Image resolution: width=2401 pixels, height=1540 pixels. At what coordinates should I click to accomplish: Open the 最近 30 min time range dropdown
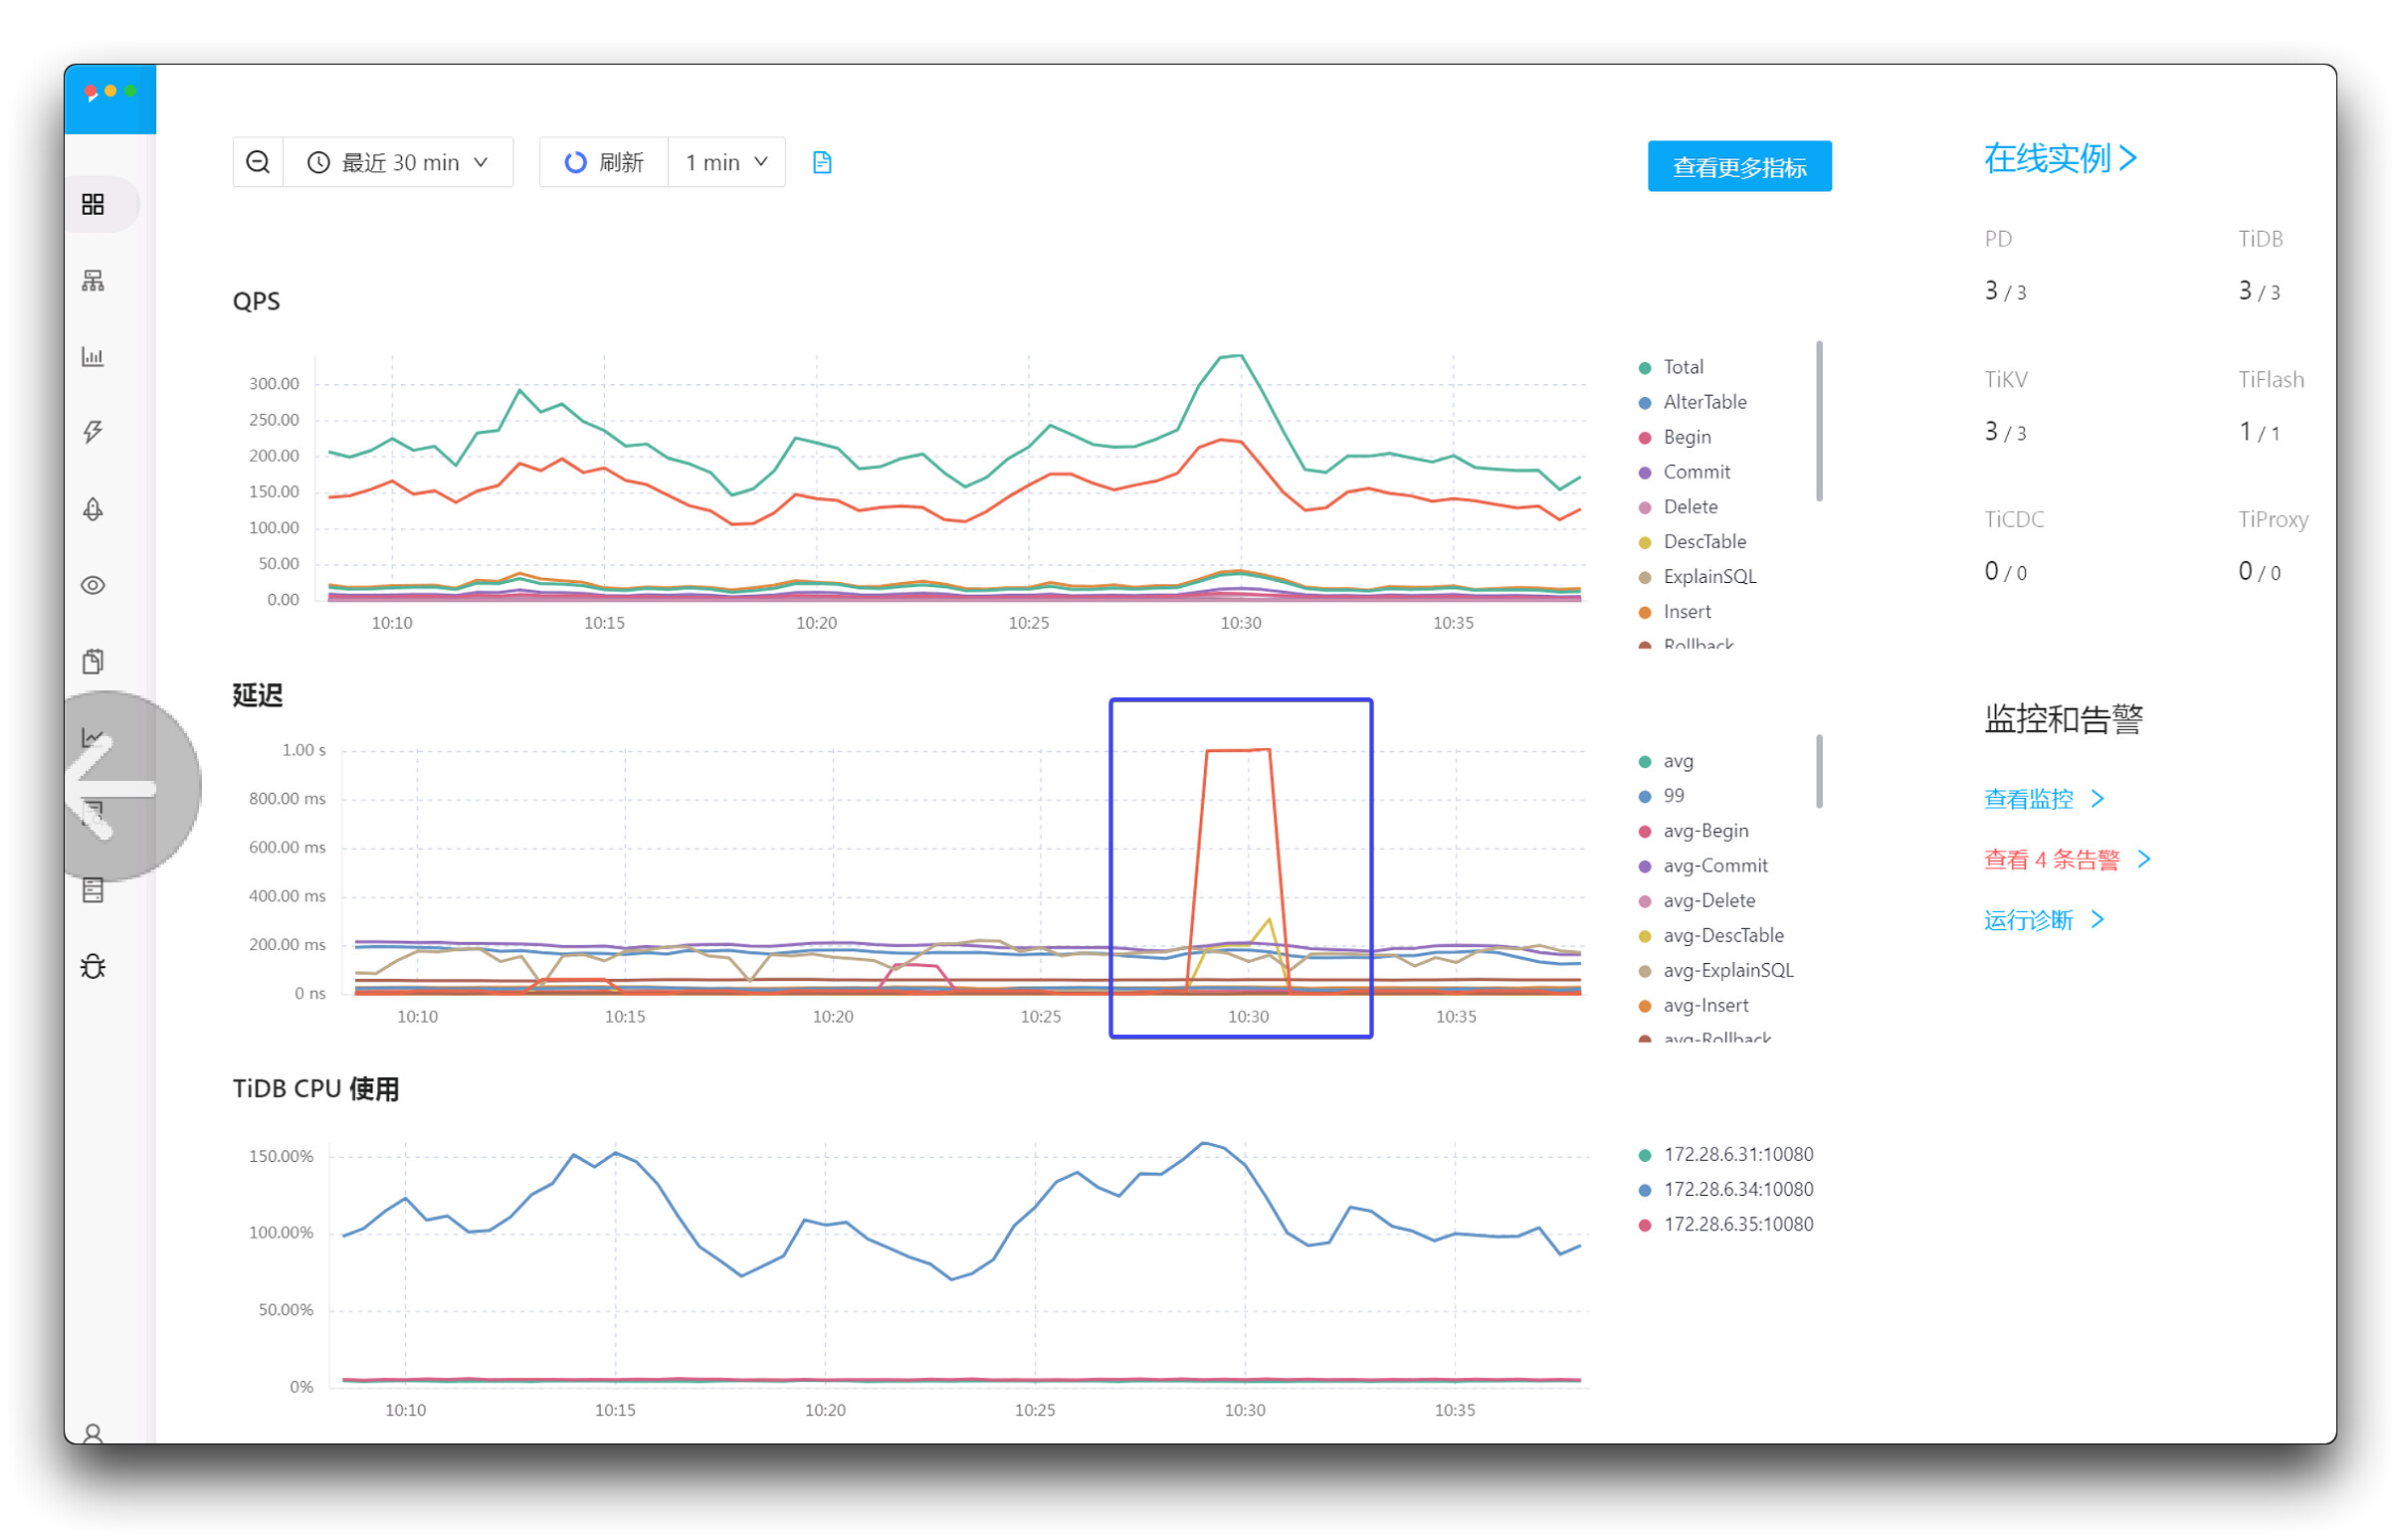[x=398, y=162]
